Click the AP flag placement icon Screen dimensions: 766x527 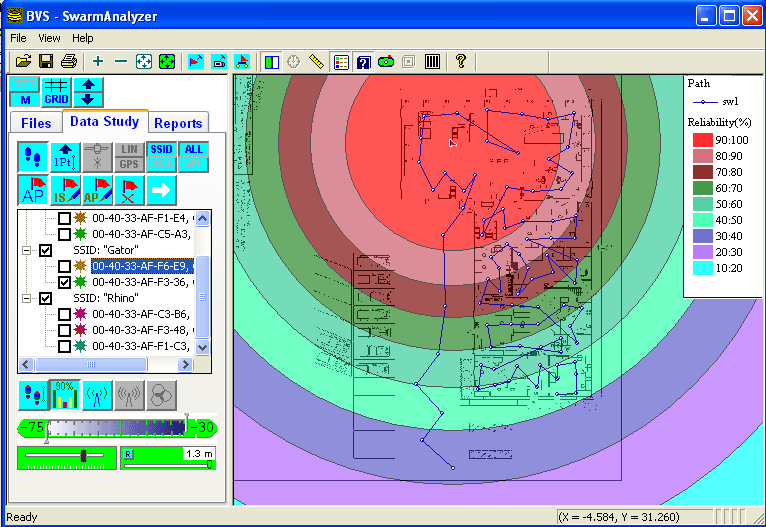click(33, 189)
